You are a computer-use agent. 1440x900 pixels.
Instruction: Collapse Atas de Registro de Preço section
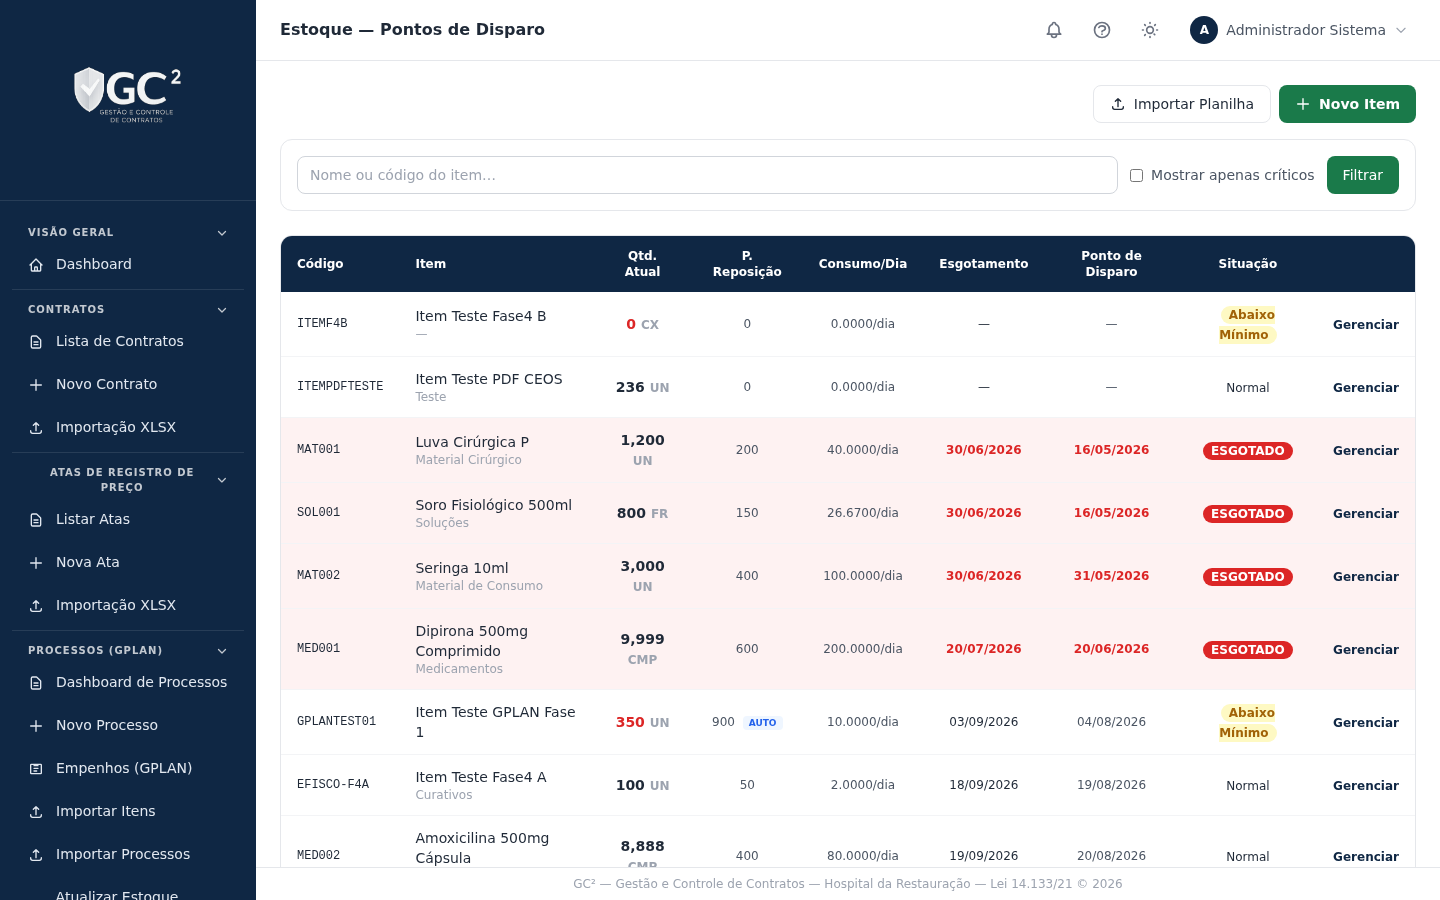[x=222, y=480]
